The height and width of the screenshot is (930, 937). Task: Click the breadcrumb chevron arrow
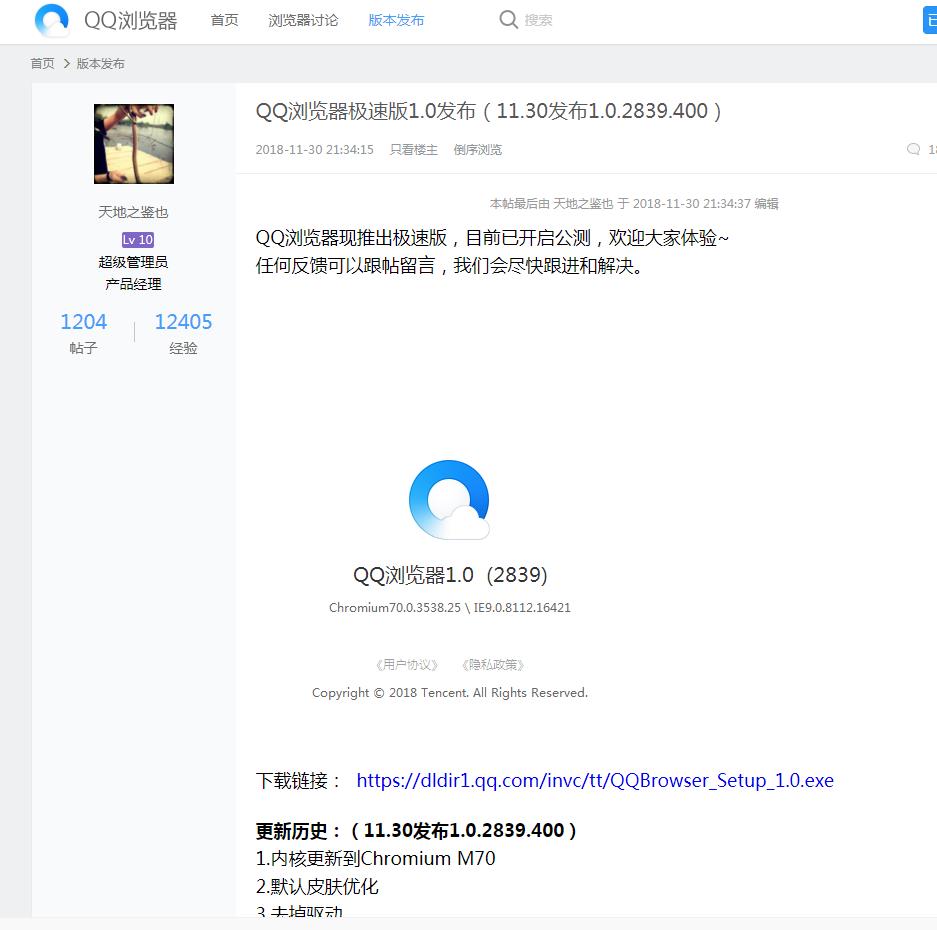(66, 63)
